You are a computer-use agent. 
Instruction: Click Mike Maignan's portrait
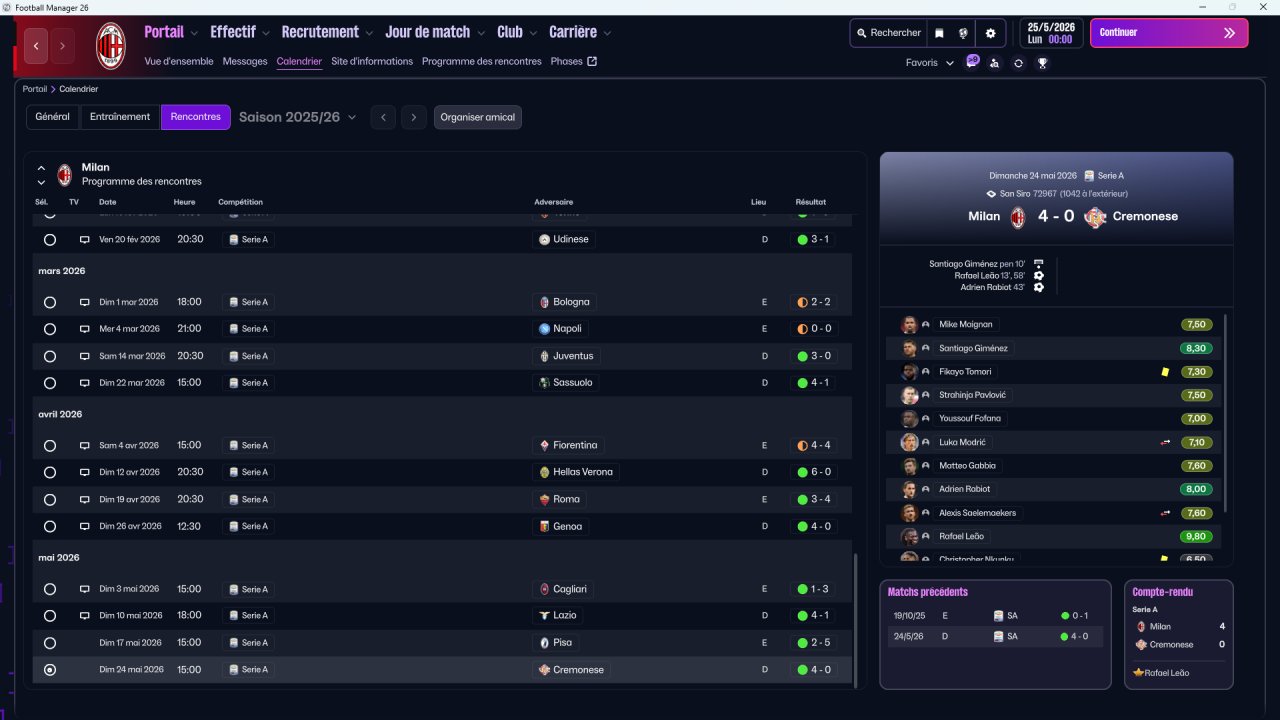pos(909,325)
